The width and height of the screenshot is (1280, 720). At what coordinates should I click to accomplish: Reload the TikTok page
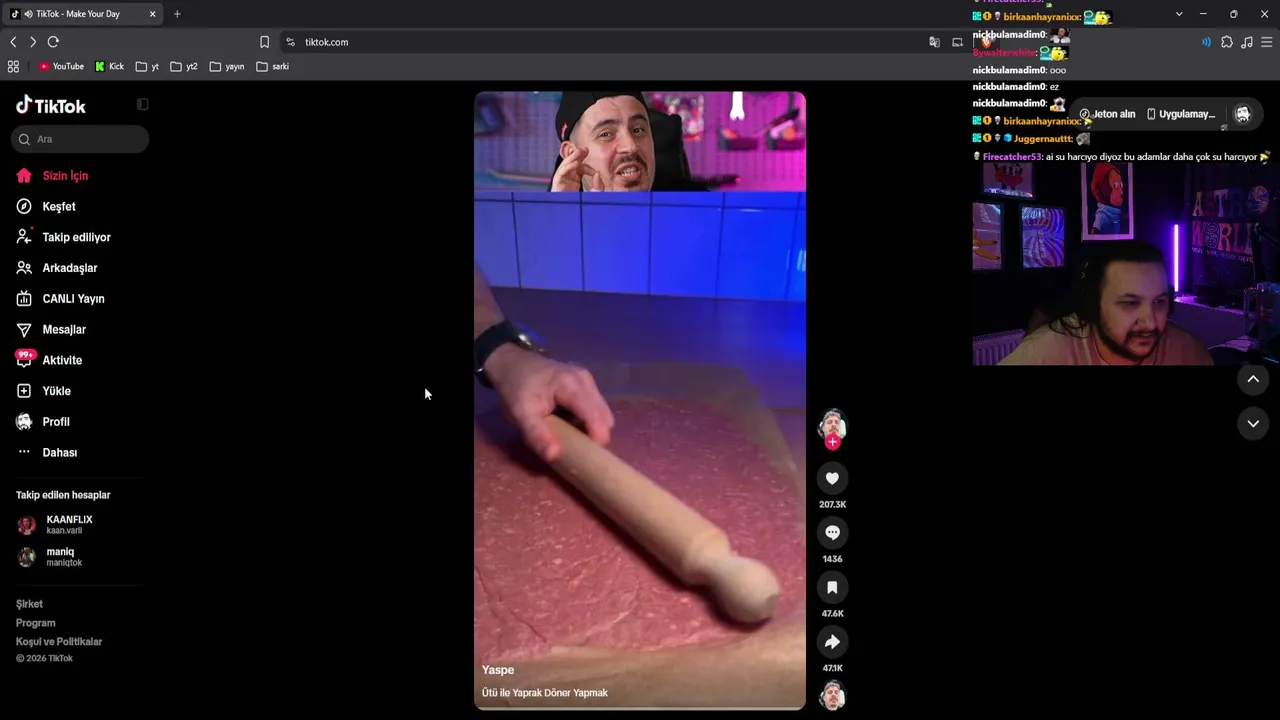(53, 42)
